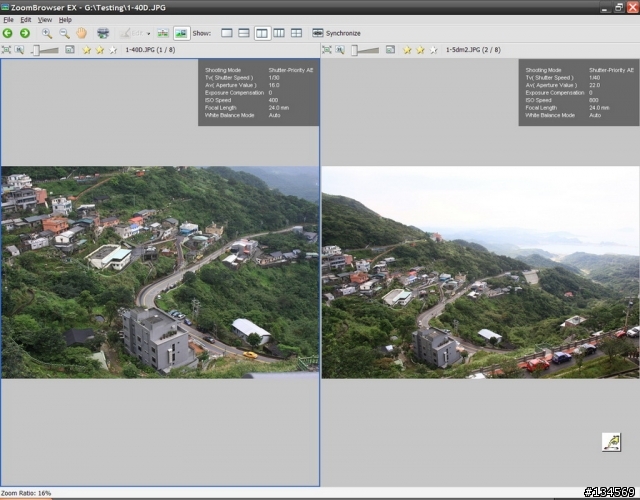Image resolution: width=640 pixels, height=500 pixels.
Task: Set two-star rating for 1-5dm2.JPG
Action: tap(420, 50)
